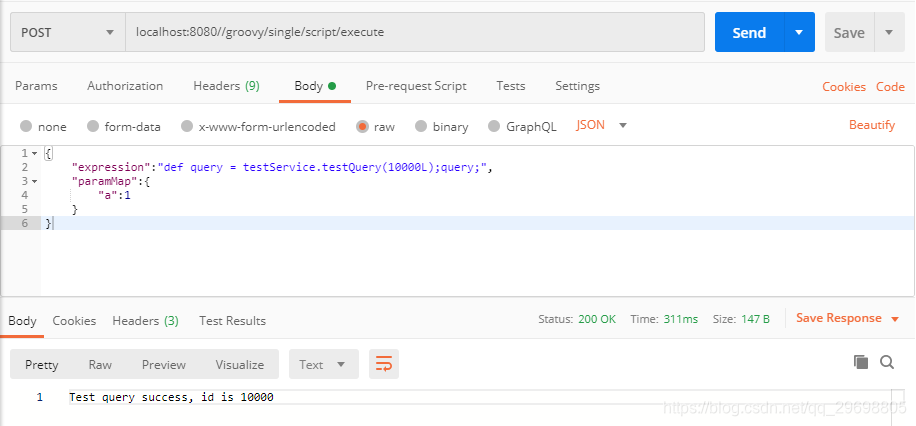
Task: Collapse JSON root at line 1
Action: click(x=34, y=153)
